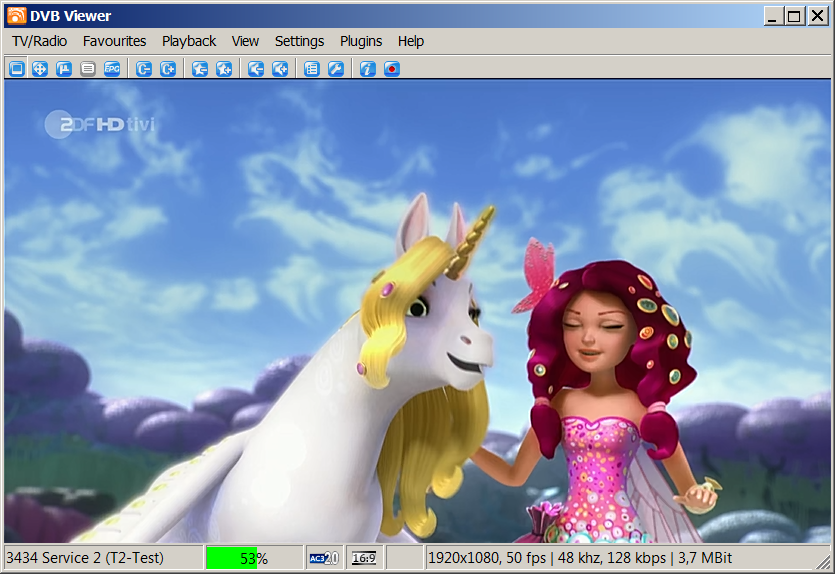The width and height of the screenshot is (835, 574).
Task: Open the wrench options icon
Action: click(x=336, y=69)
